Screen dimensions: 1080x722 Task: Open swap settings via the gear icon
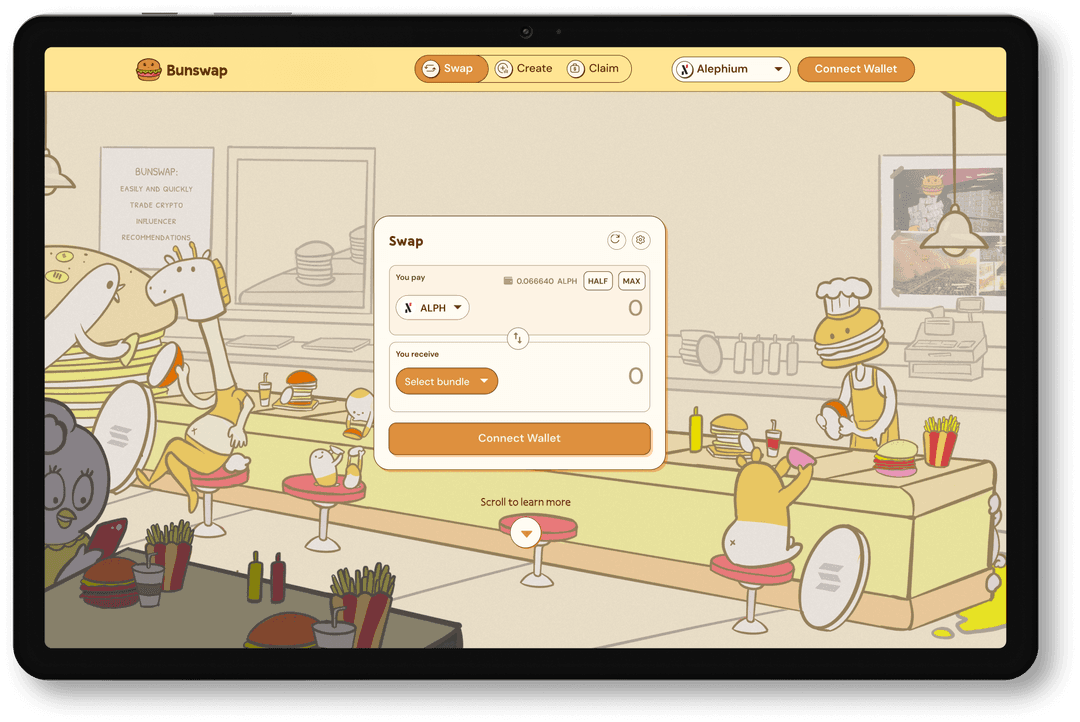point(641,240)
